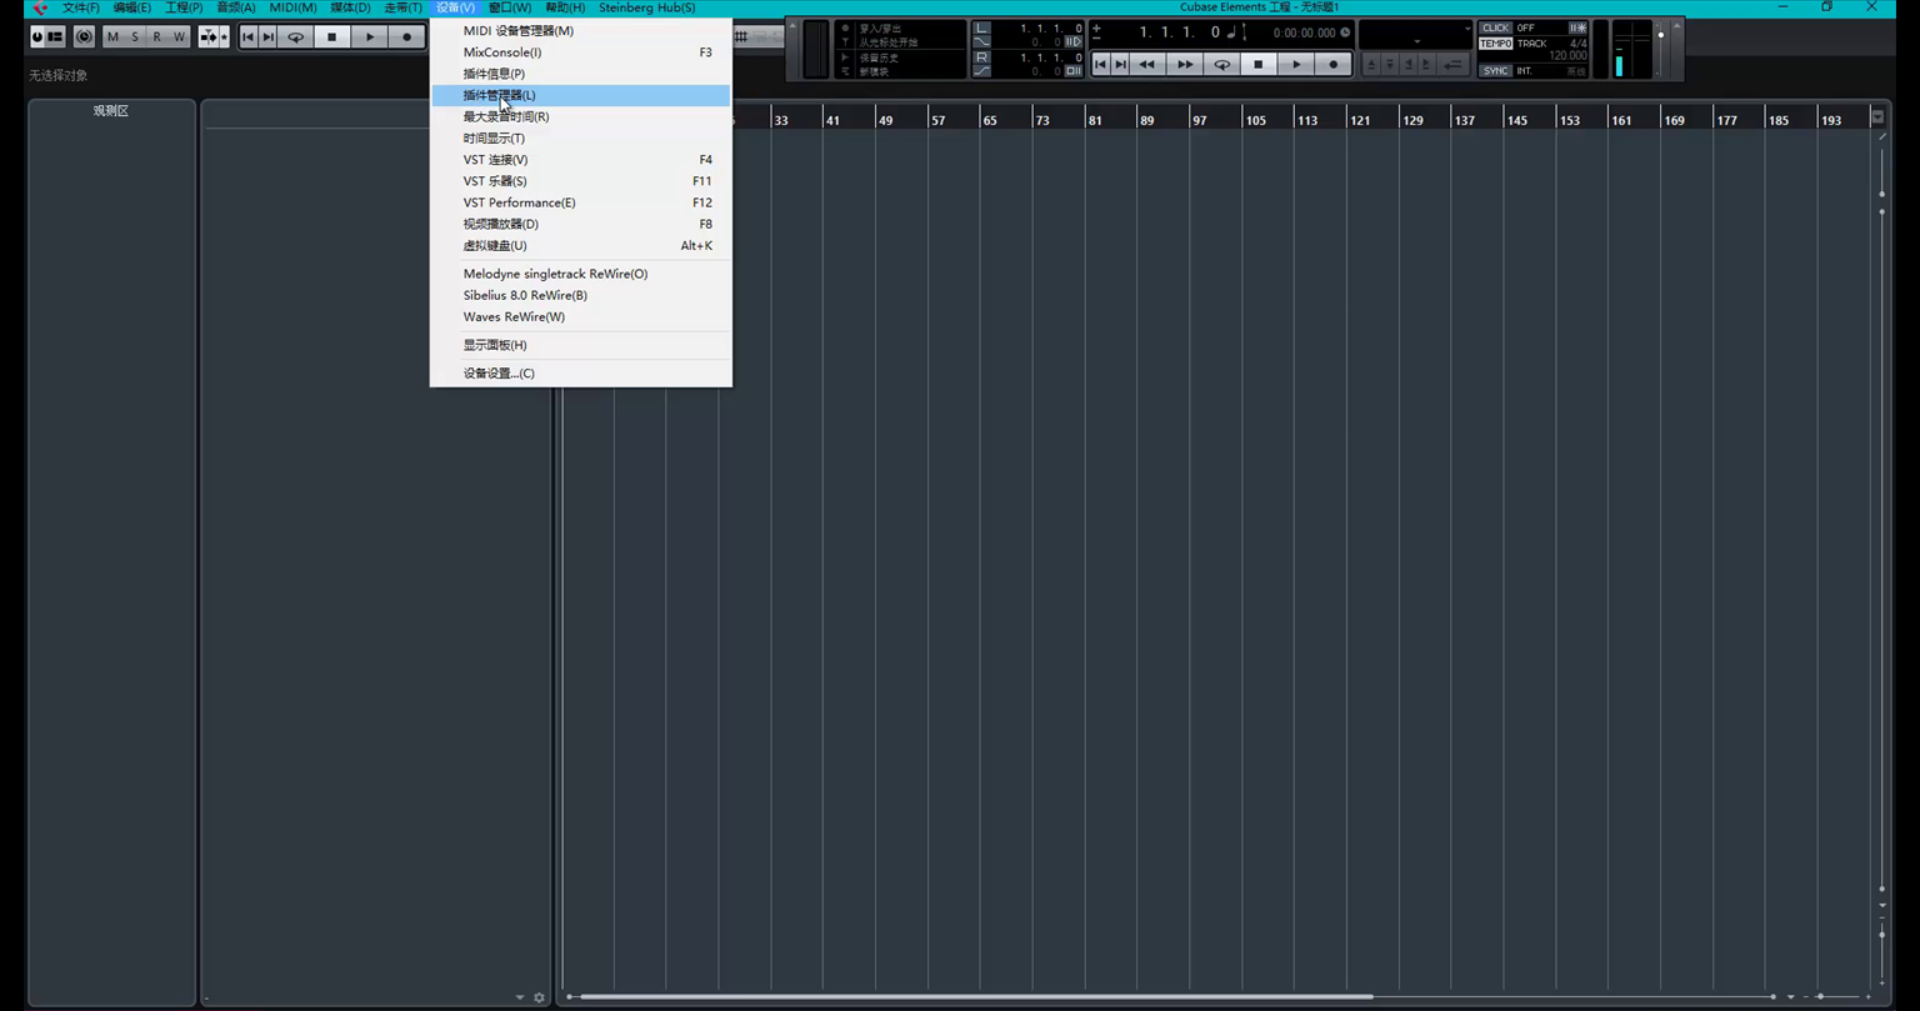Open VST Performance(E) from the menu
The width and height of the screenshot is (1920, 1011).
pyautogui.click(x=580, y=203)
